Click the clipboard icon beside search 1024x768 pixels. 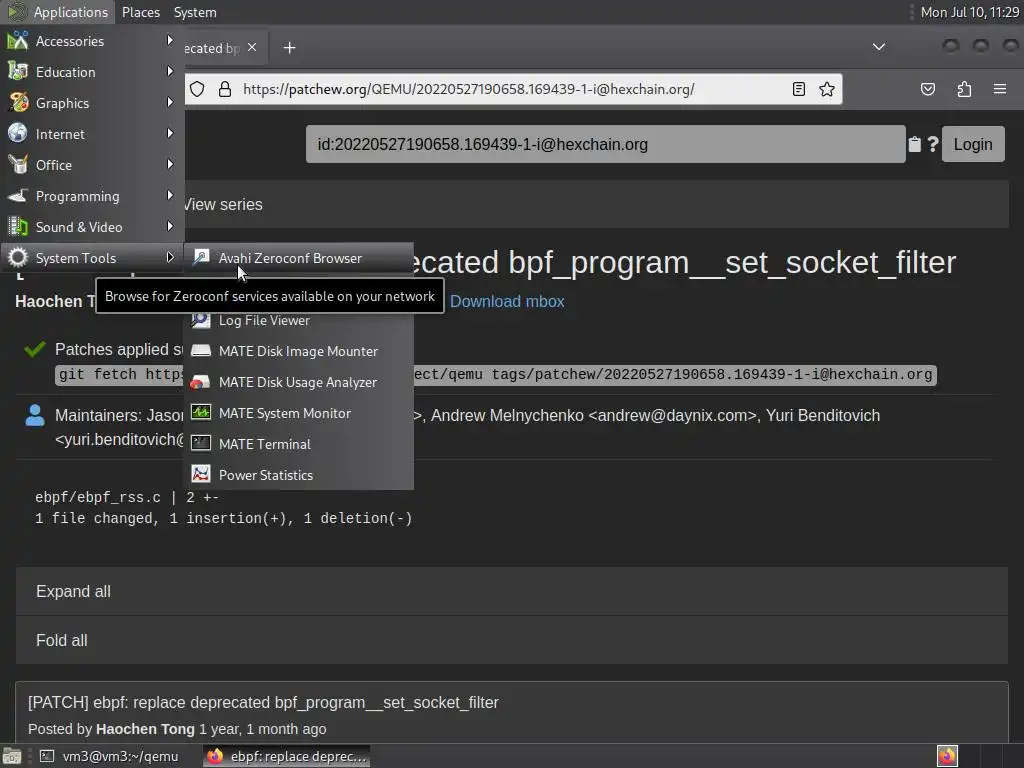pyautogui.click(x=914, y=144)
